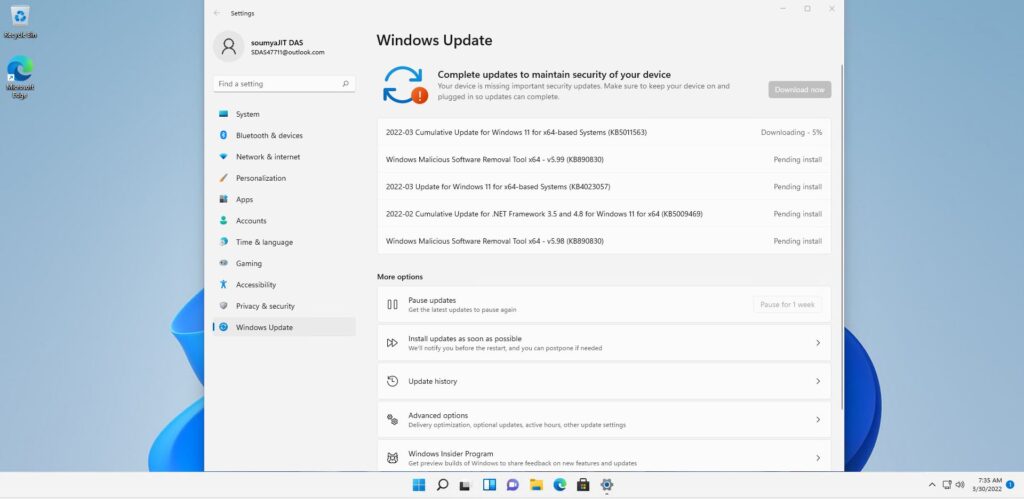Click the Windows Insider Program cat icon
This screenshot has height=499, width=1024.
pos(392,458)
